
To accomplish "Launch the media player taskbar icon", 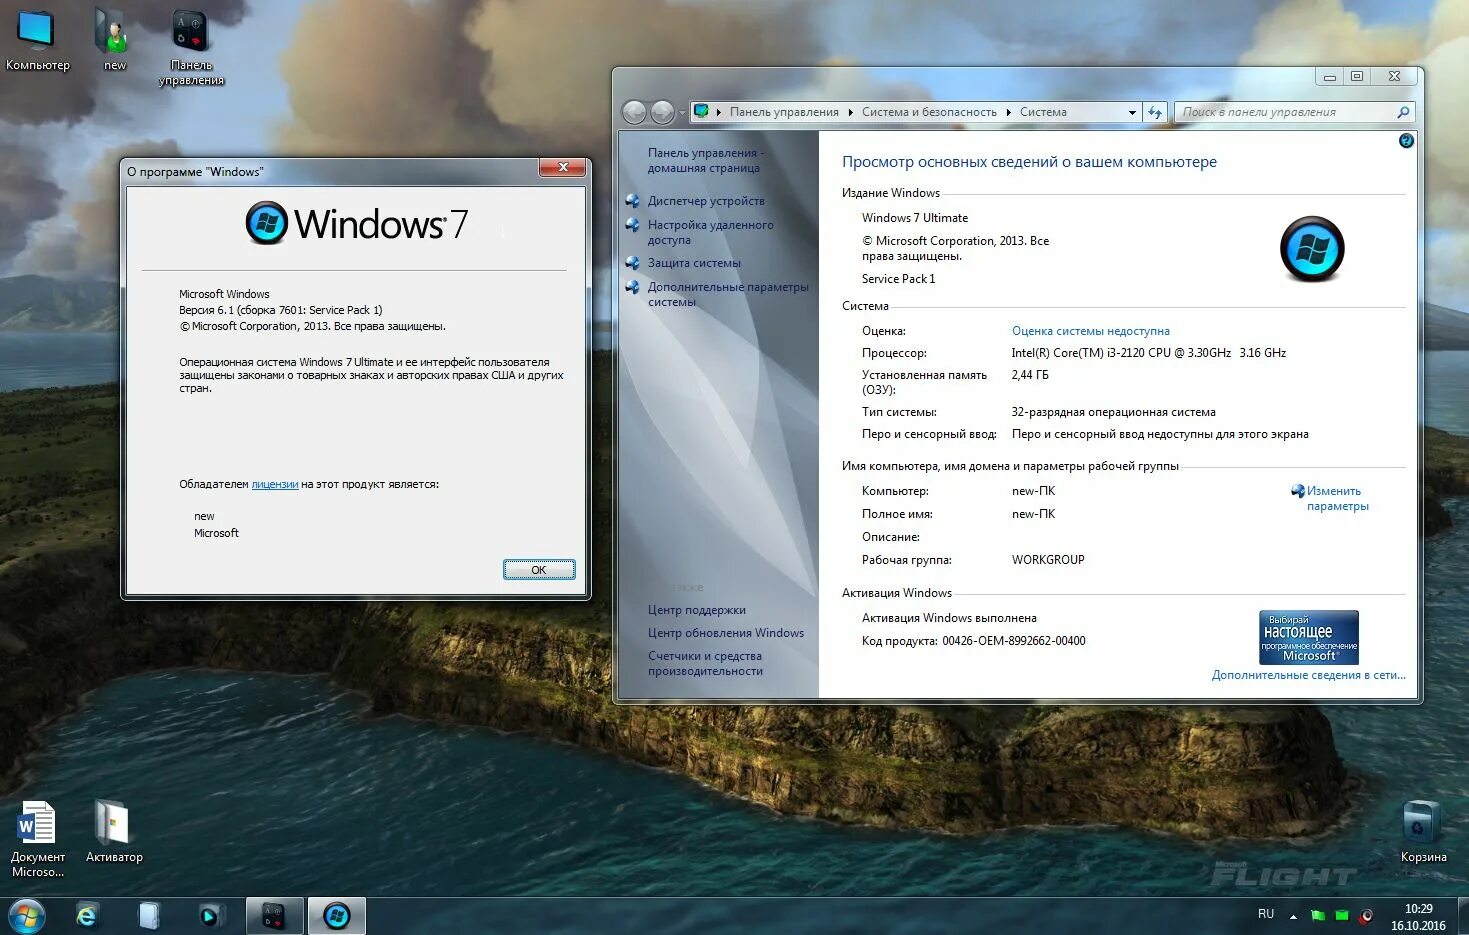I will tap(211, 915).
